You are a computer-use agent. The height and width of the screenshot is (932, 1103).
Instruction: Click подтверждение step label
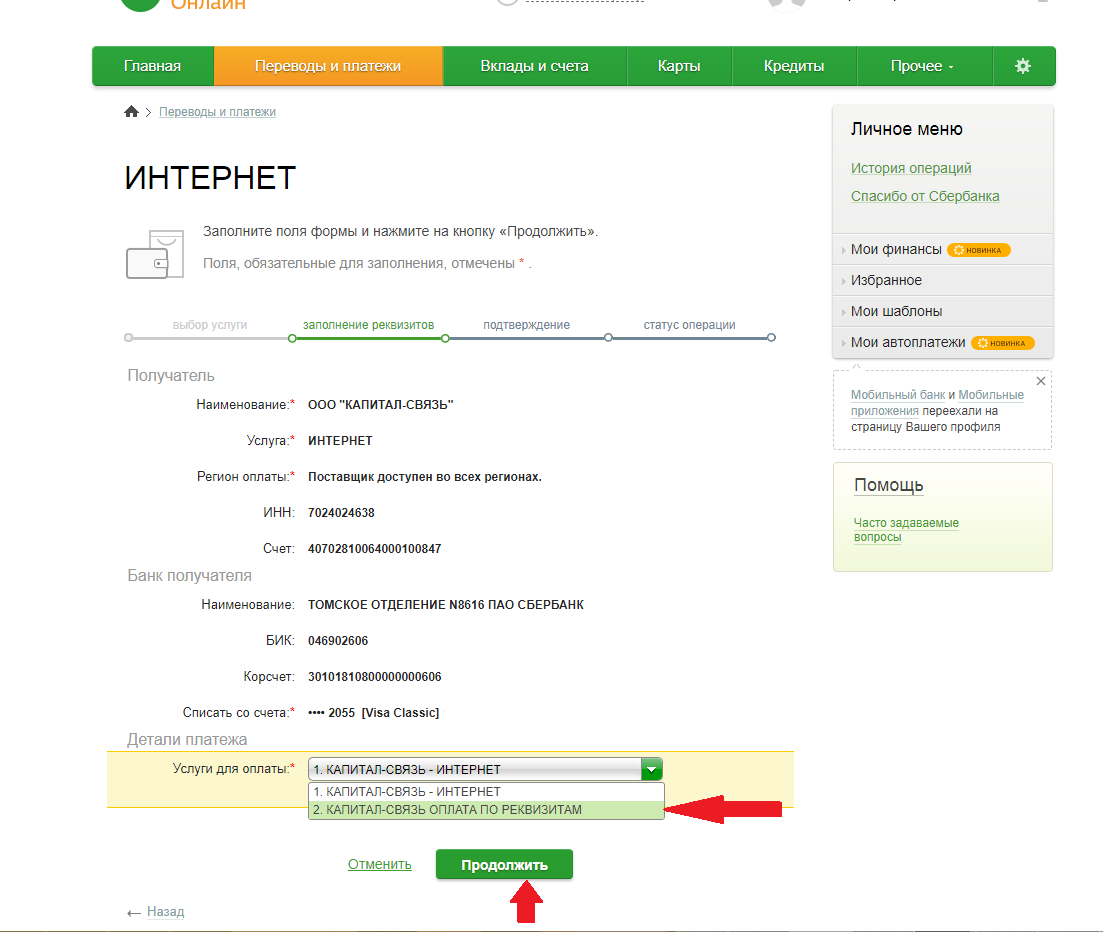coord(526,325)
